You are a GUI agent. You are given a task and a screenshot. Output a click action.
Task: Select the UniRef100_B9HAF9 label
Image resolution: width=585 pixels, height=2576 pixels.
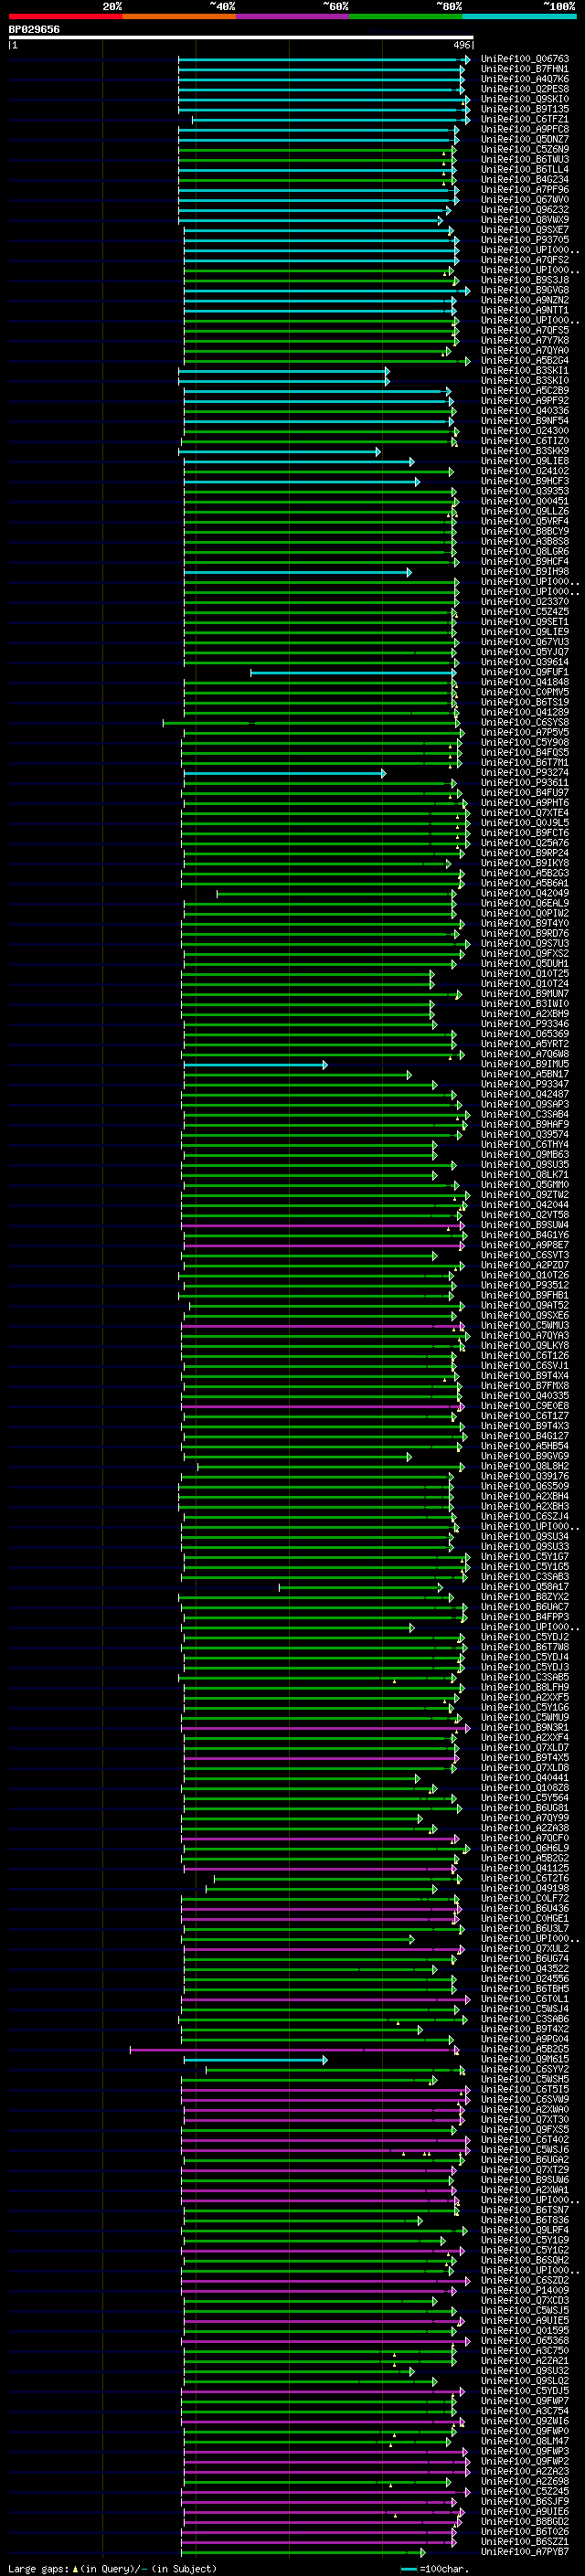coord(525,1124)
